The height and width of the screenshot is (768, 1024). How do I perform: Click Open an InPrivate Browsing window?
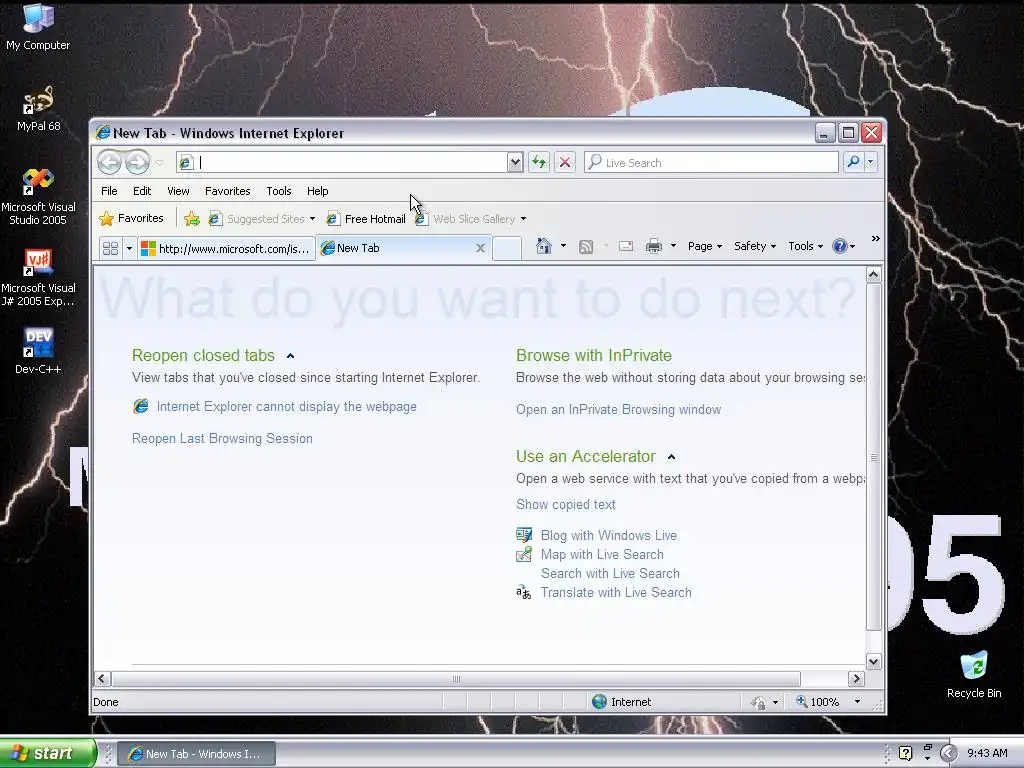(x=618, y=409)
